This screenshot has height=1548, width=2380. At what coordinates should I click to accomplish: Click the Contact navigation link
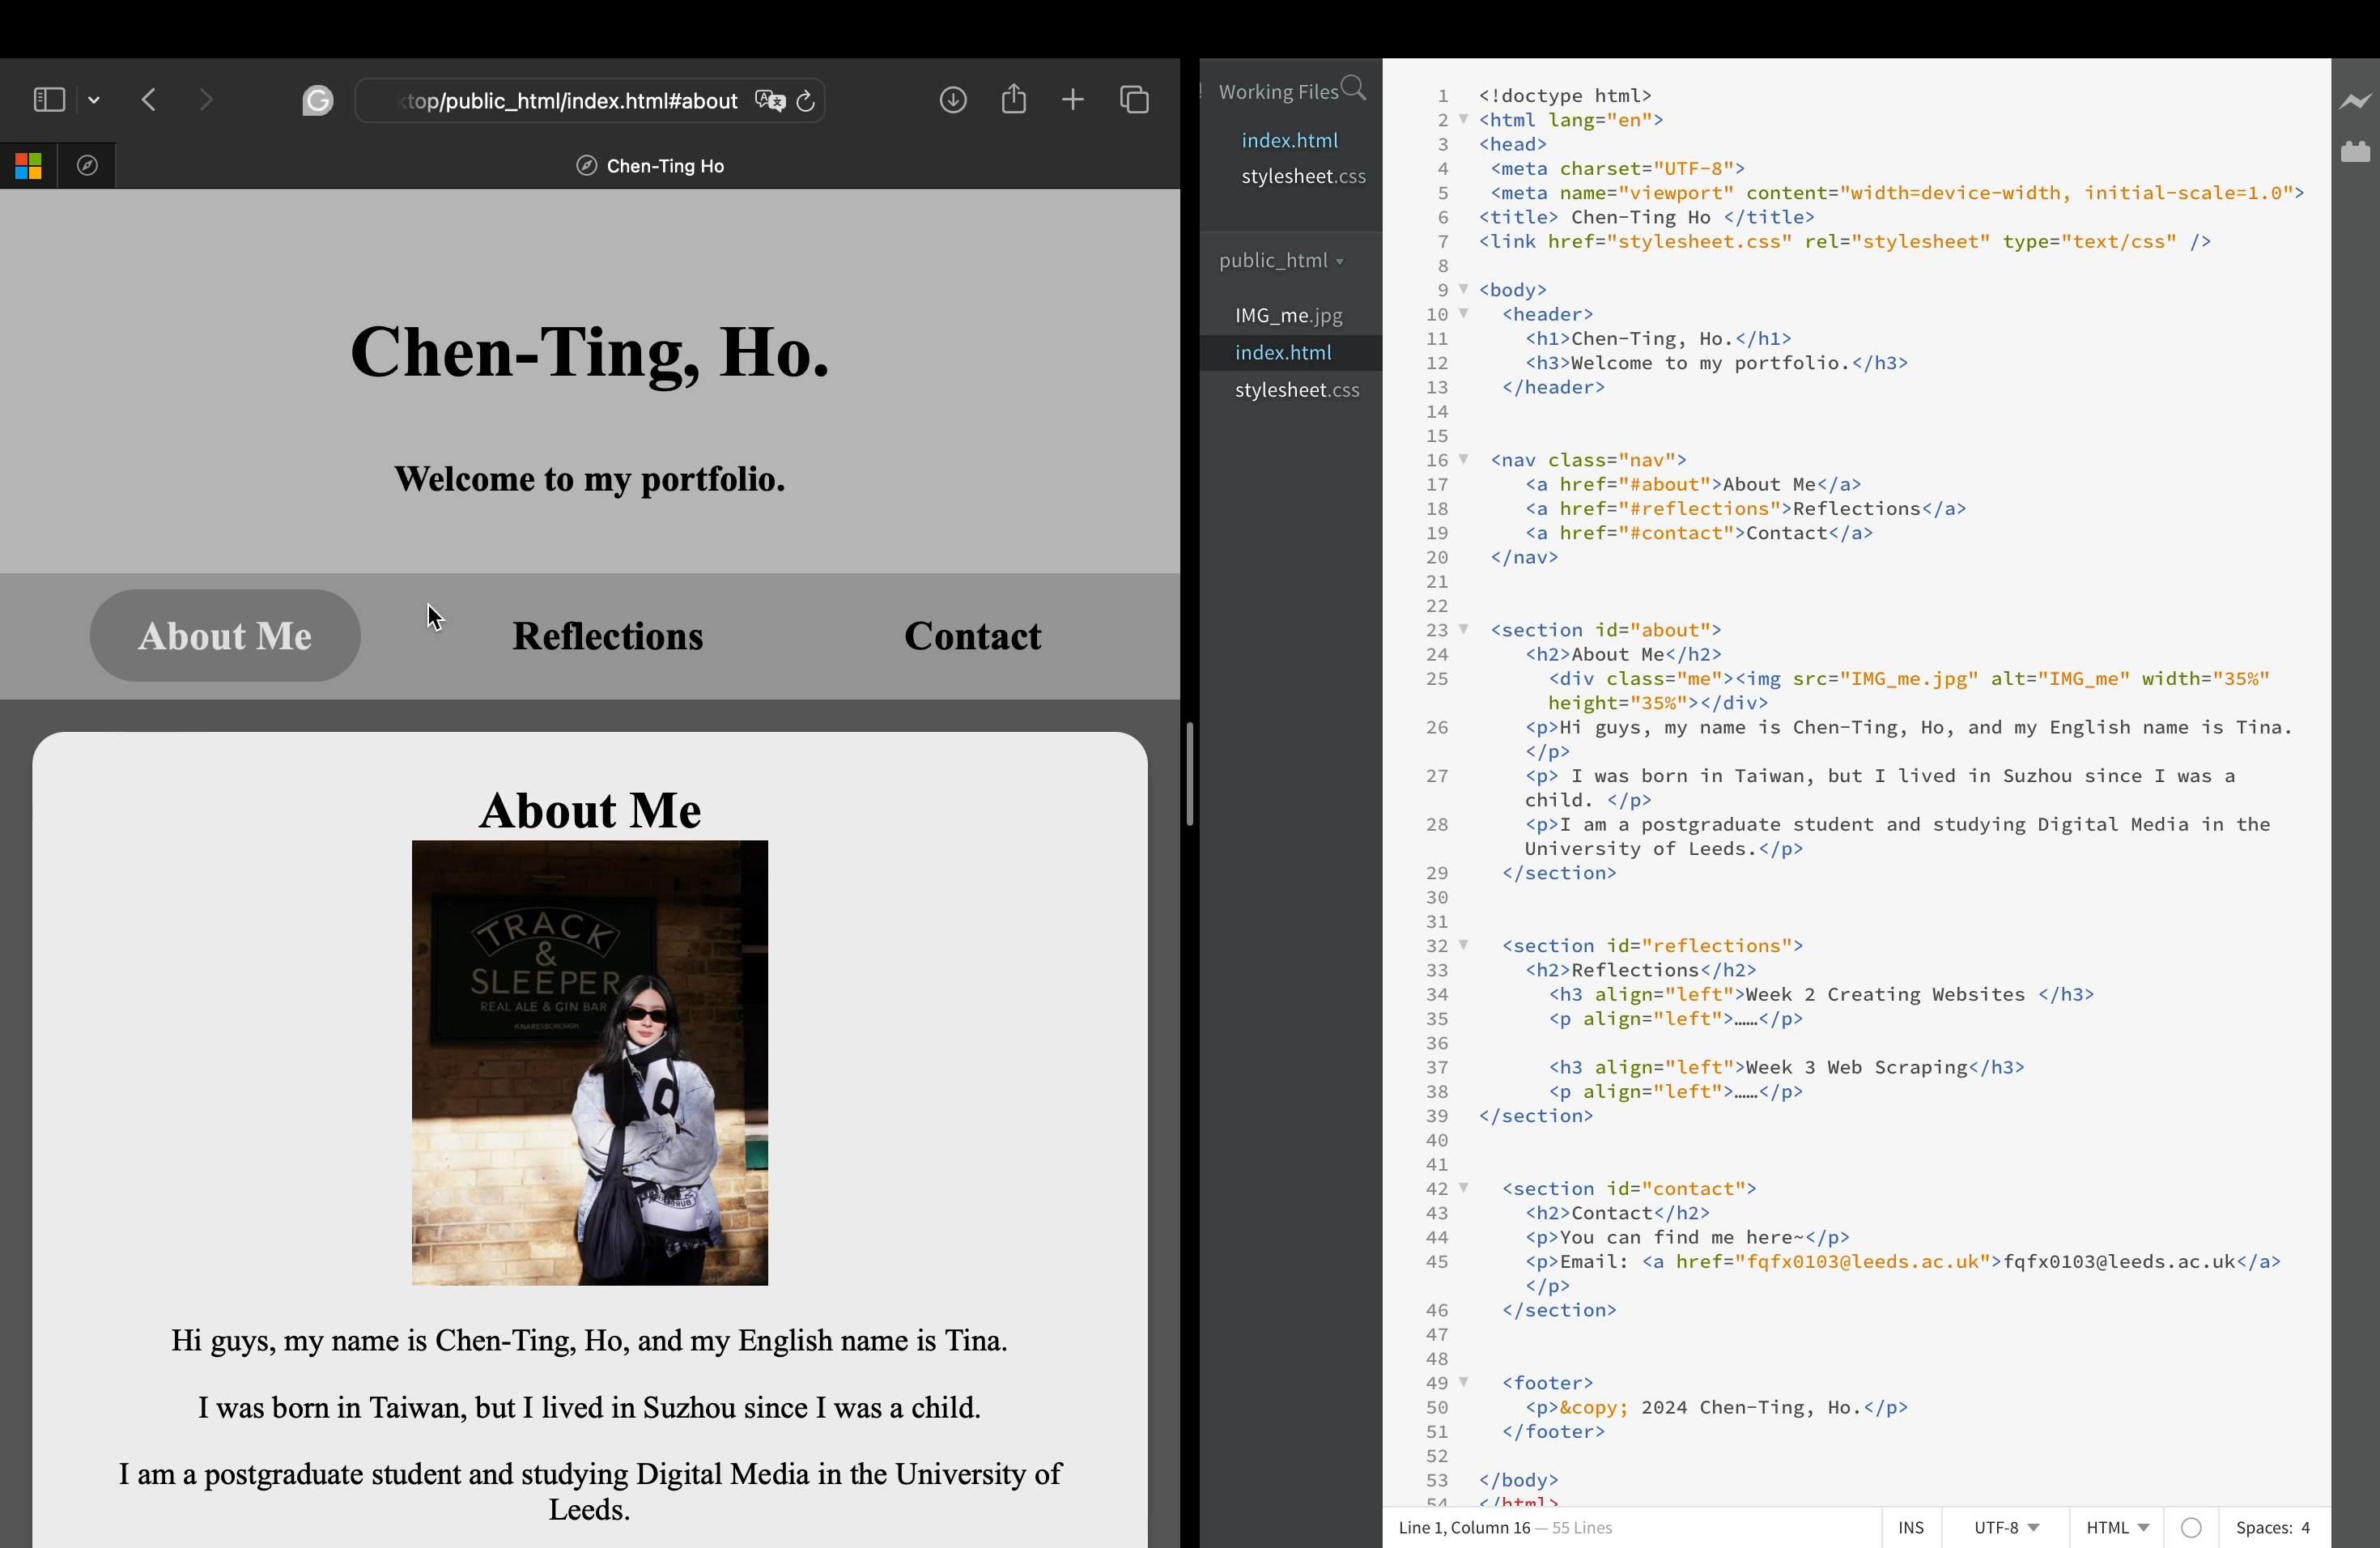tap(972, 636)
